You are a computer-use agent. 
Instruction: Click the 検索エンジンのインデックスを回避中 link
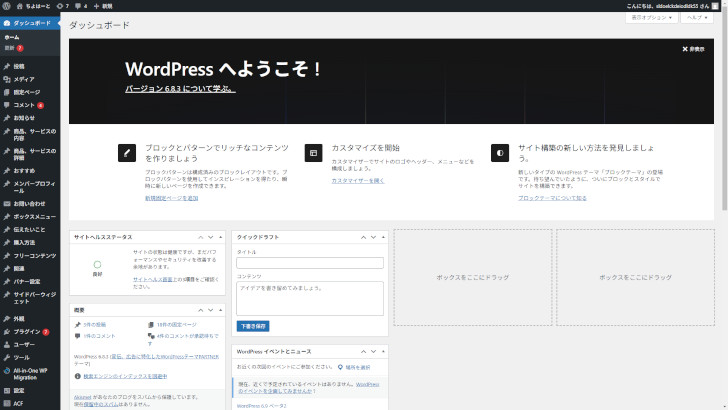pos(125,377)
